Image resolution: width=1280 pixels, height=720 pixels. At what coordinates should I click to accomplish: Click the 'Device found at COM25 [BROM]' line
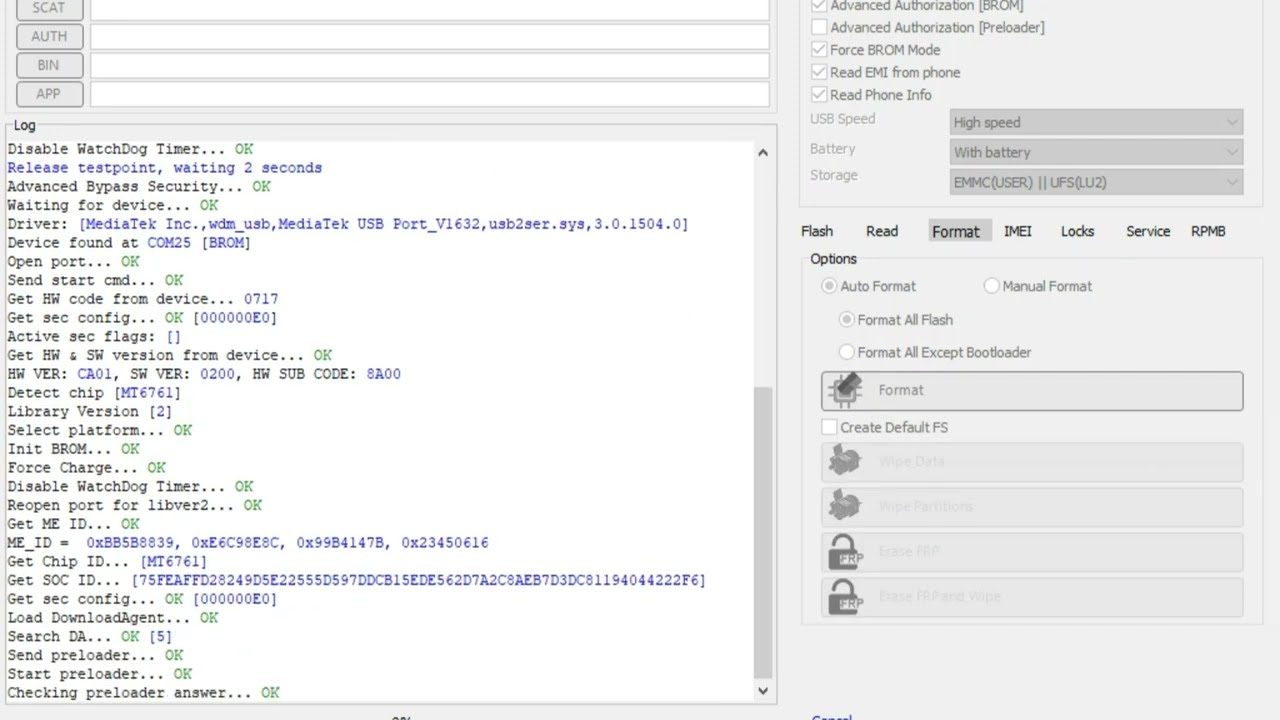point(129,243)
